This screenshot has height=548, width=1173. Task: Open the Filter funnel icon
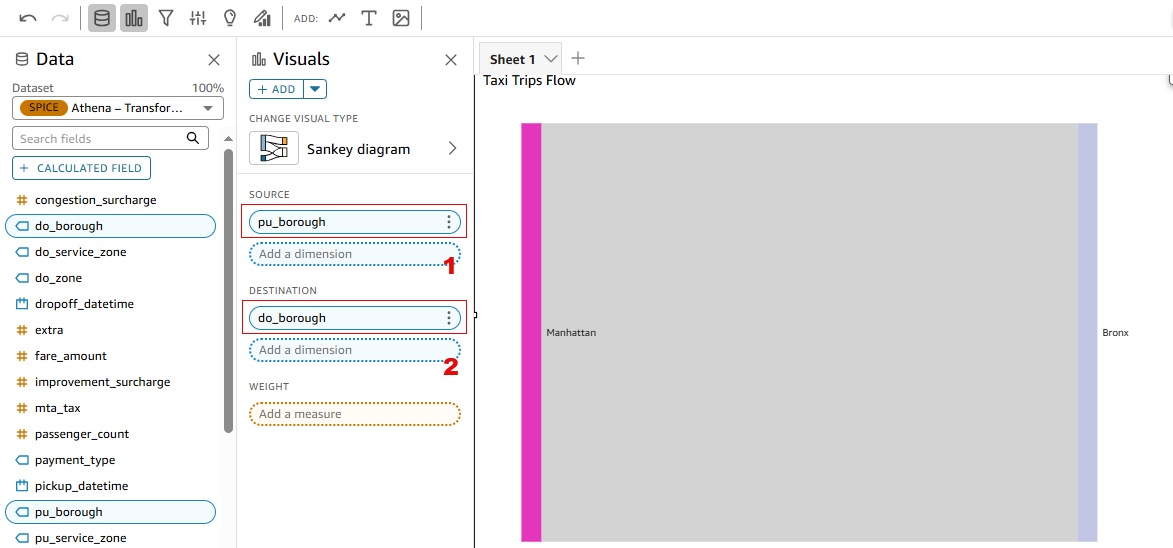(166, 18)
